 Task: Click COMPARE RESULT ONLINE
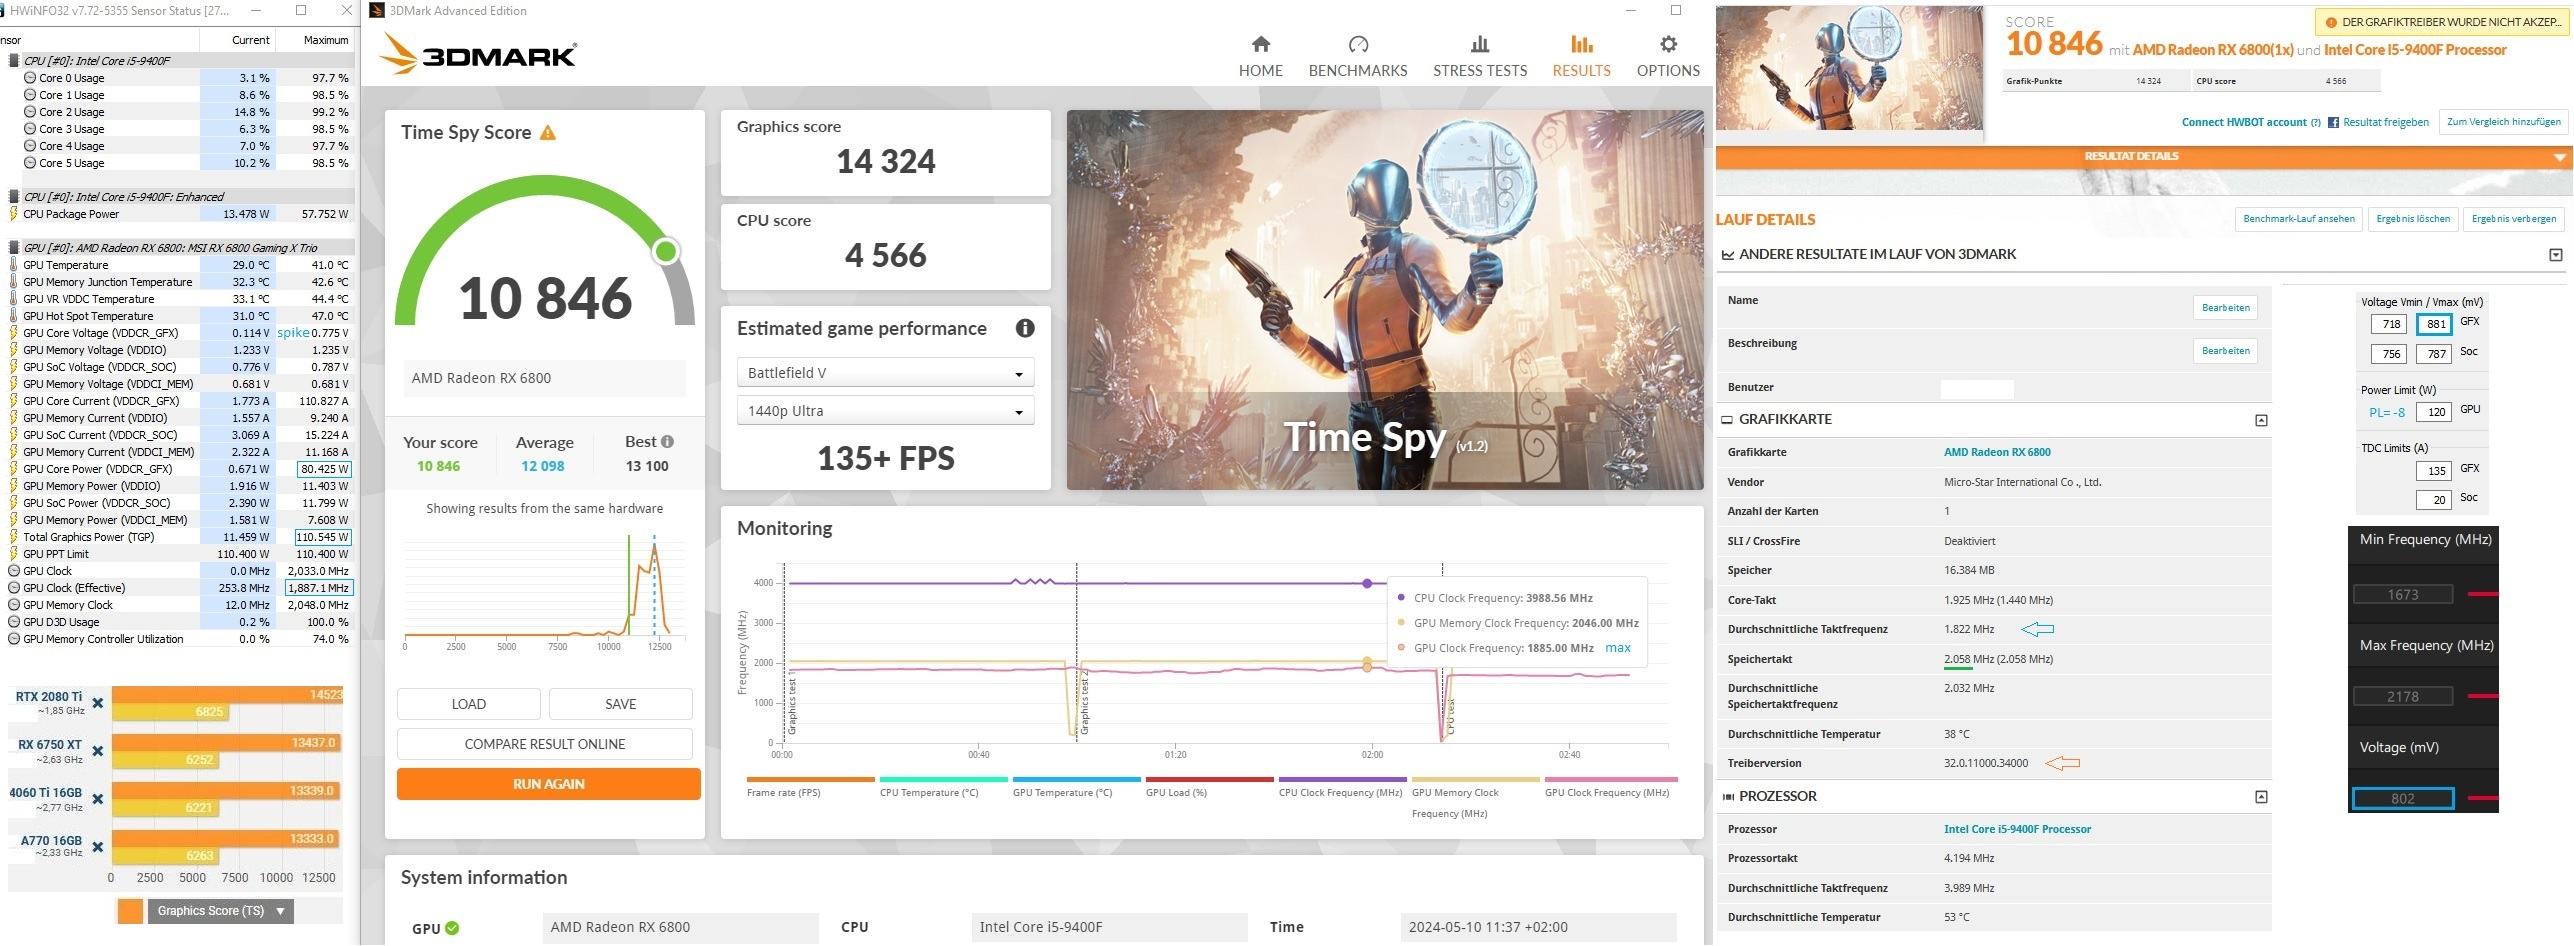(544, 744)
